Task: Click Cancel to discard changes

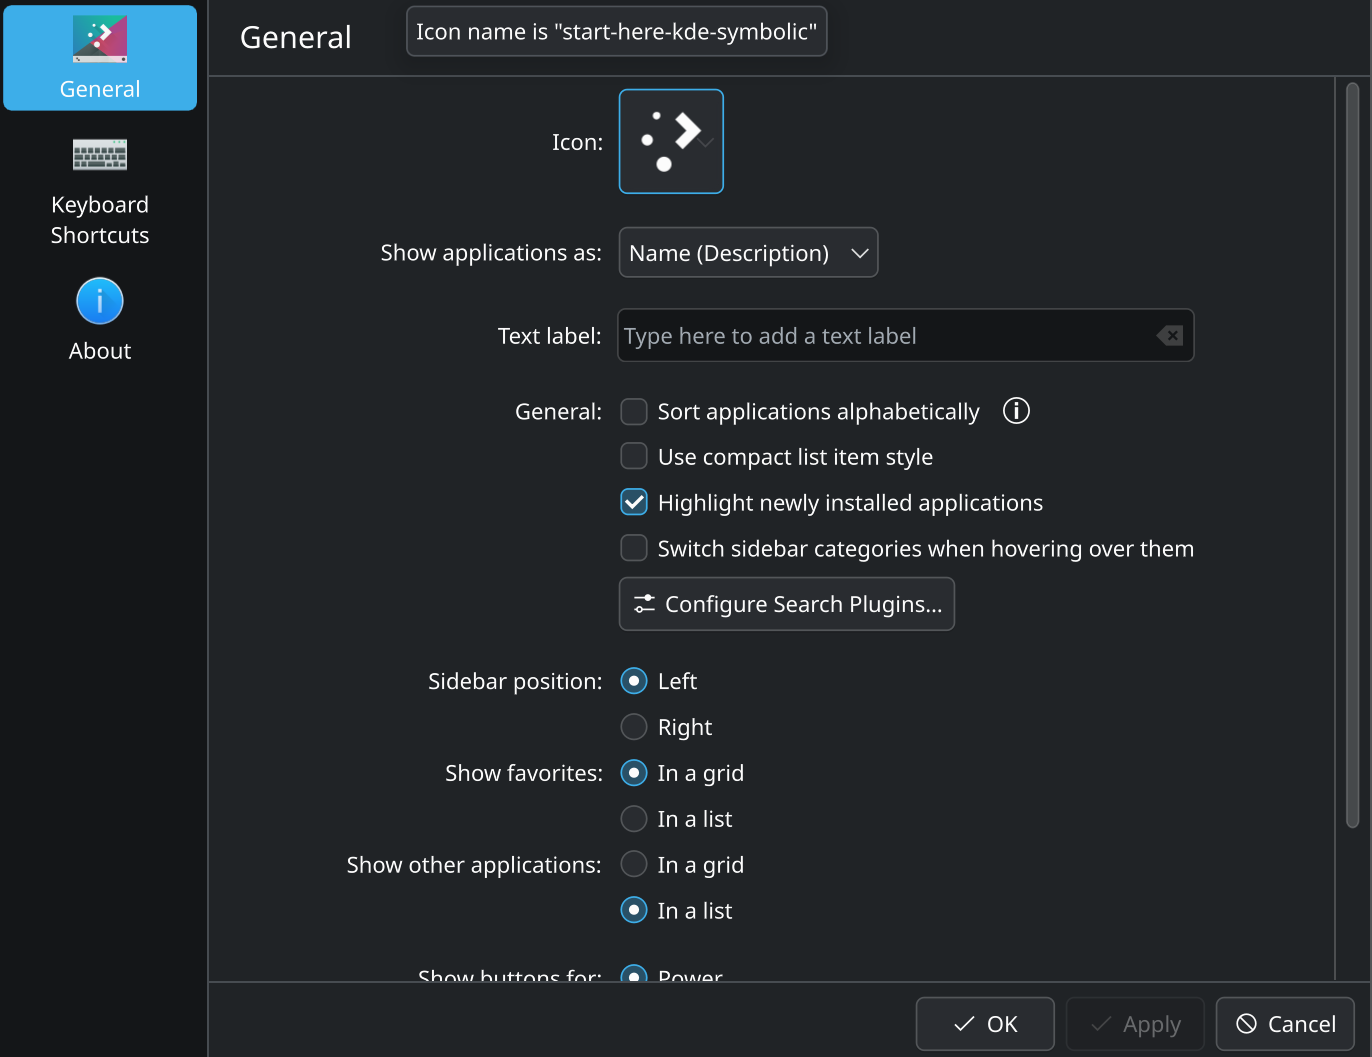Action: point(1285,1024)
